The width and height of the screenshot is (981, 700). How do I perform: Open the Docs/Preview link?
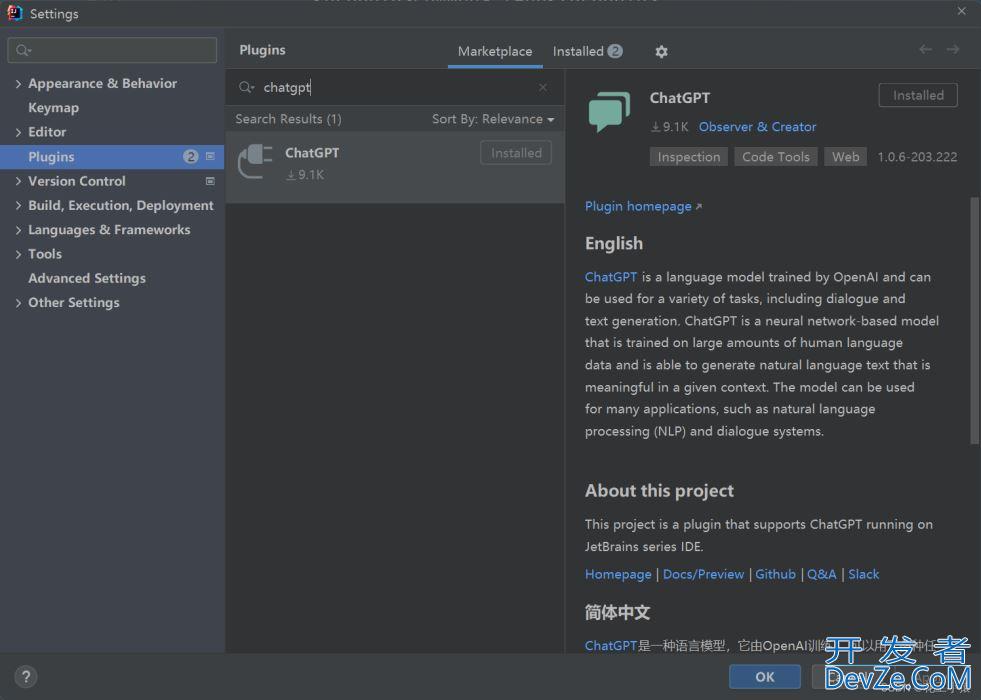(703, 574)
